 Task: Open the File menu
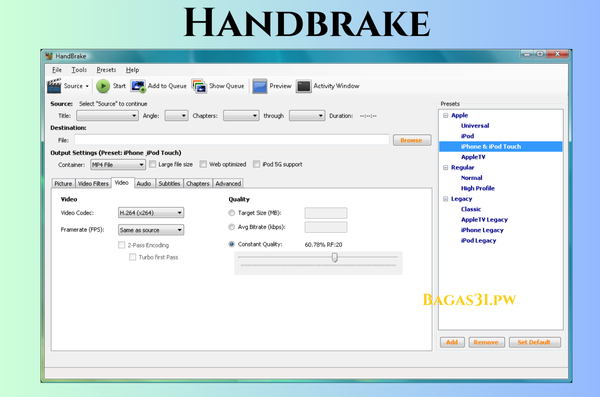[x=57, y=70]
